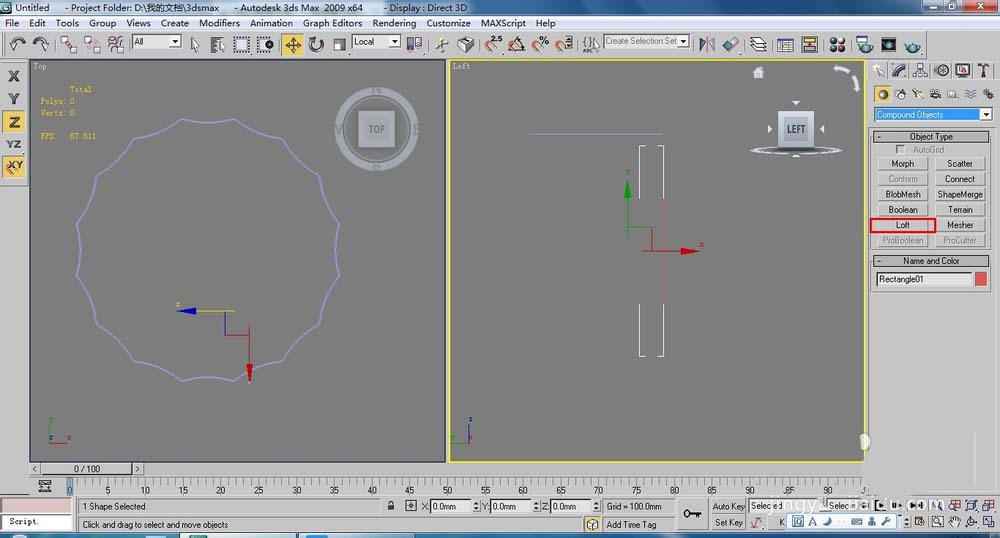Image resolution: width=1000 pixels, height=538 pixels.
Task: Restrict movement to the Y axis
Action: 13,99
